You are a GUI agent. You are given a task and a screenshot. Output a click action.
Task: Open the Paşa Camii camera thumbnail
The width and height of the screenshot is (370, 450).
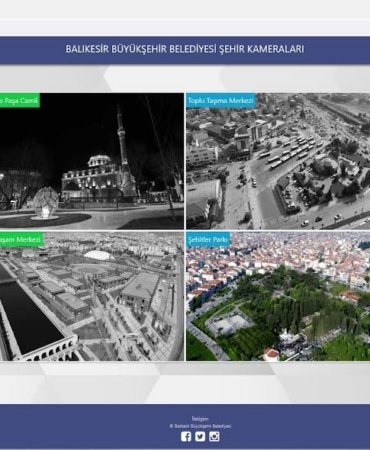92,161
